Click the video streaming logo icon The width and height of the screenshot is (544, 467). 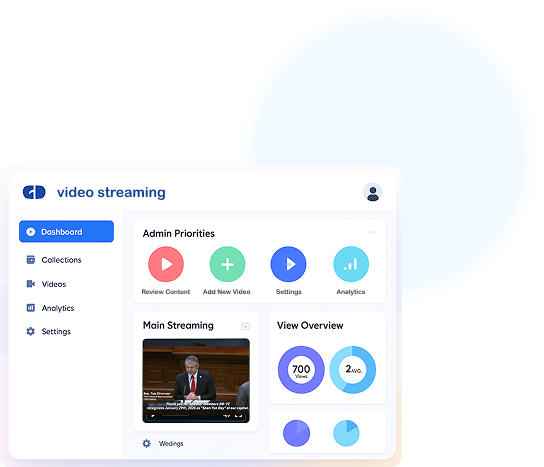point(34,192)
